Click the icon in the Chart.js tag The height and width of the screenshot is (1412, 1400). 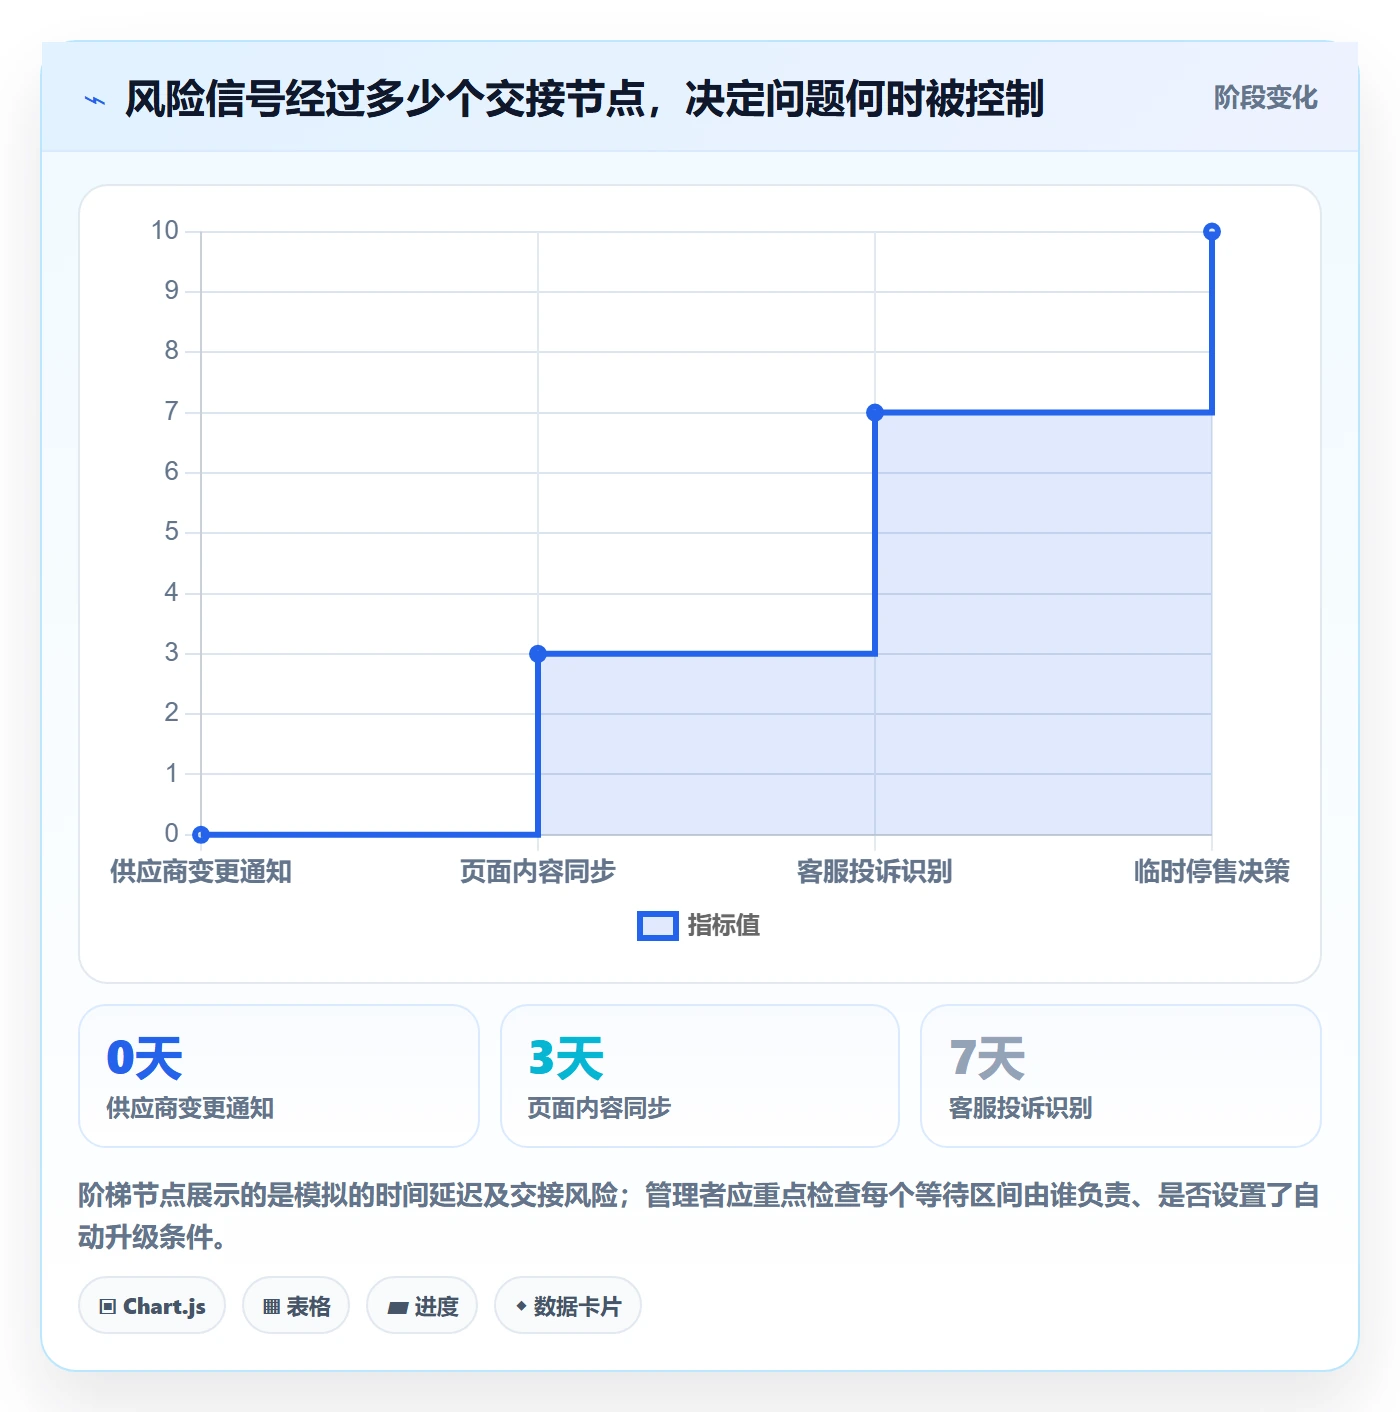(108, 1307)
